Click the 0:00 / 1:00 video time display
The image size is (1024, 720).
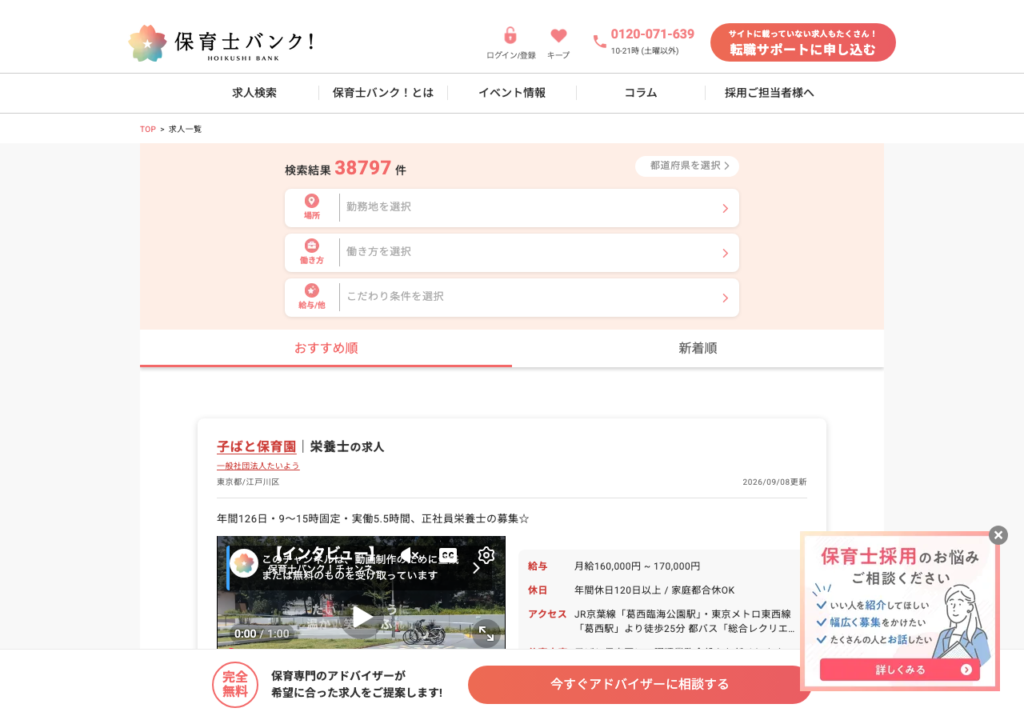coord(261,634)
